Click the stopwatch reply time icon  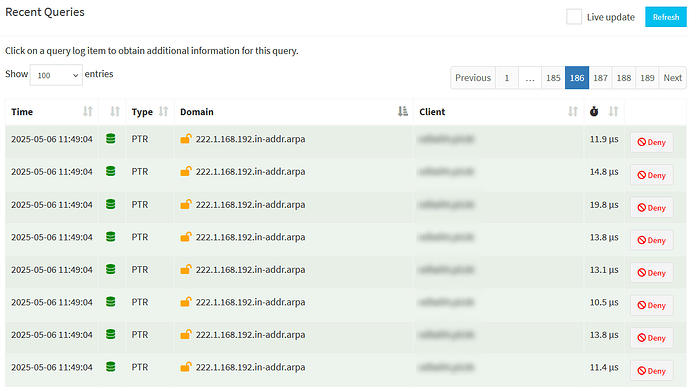coord(594,112)
